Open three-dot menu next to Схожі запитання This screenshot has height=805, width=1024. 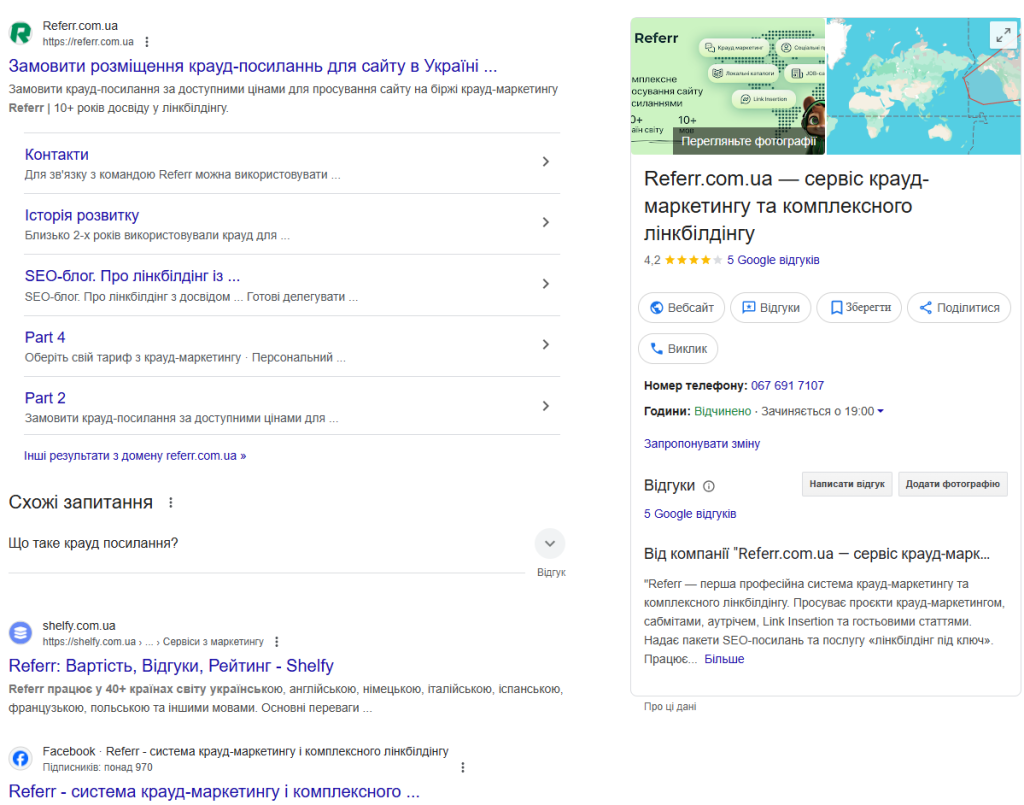tap(170, 502)
